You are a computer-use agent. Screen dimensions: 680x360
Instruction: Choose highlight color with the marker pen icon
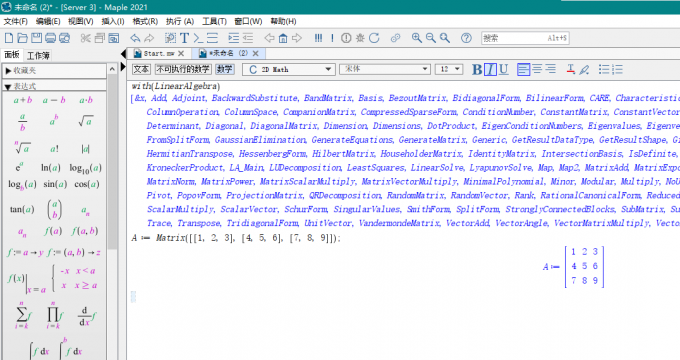584,69
